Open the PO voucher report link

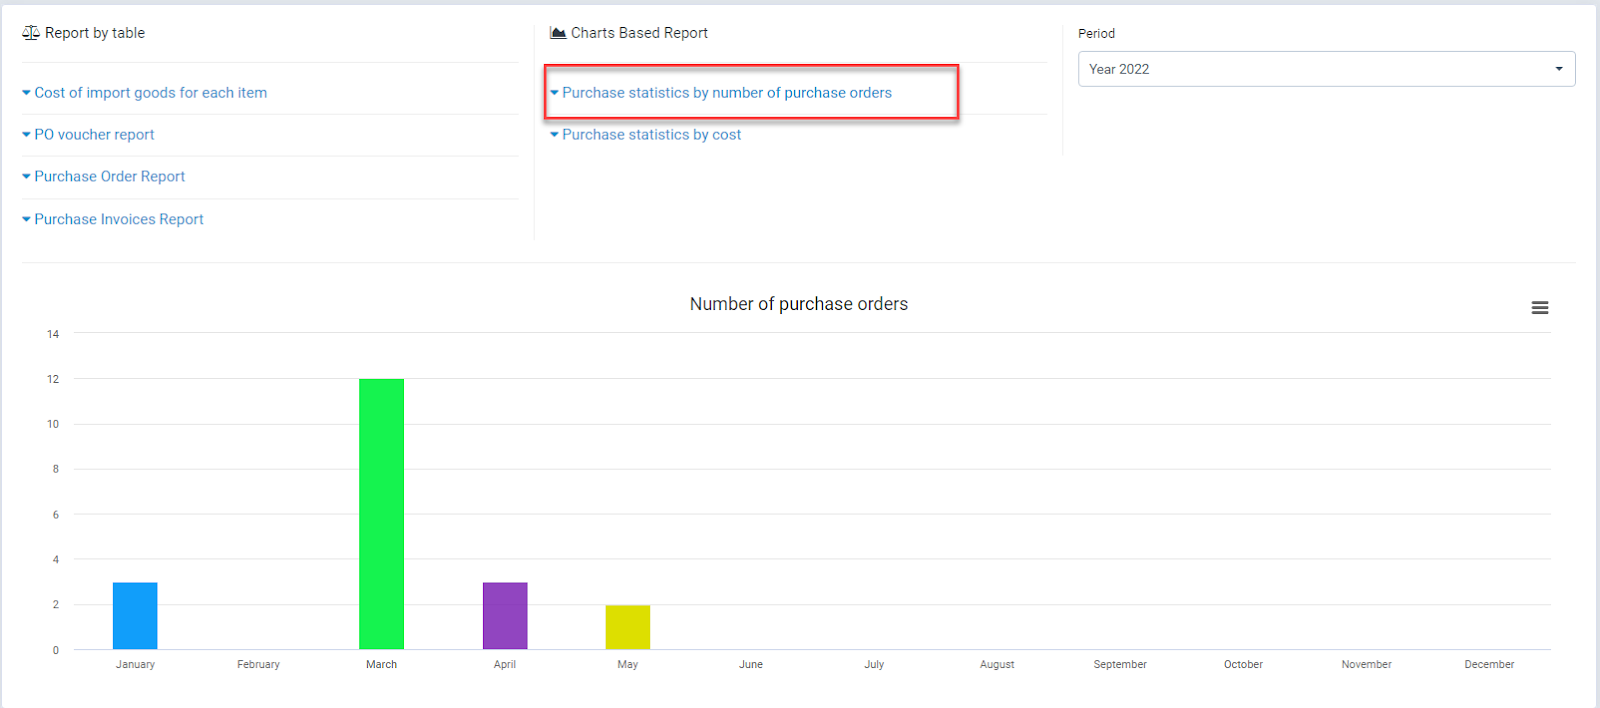94,135
